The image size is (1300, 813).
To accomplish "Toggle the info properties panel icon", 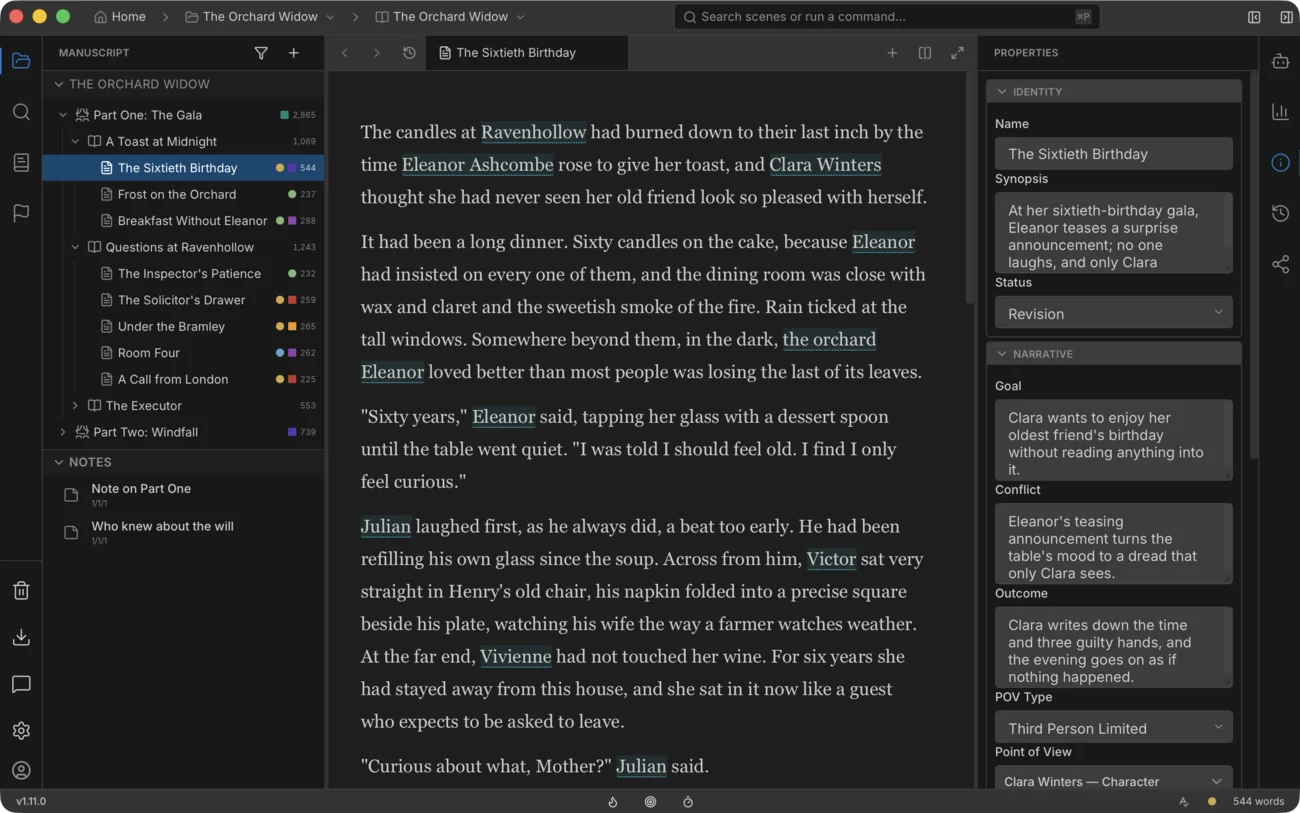I will pyautogui.click(x=1280, y=163).
